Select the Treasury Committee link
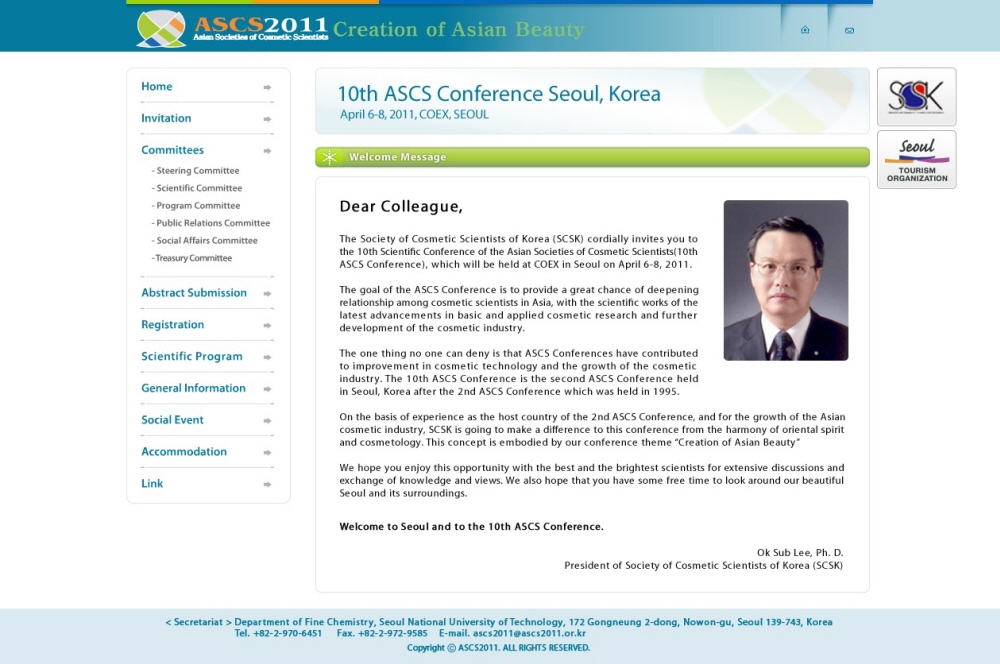1000x664 pixels. tap(193, 258)
